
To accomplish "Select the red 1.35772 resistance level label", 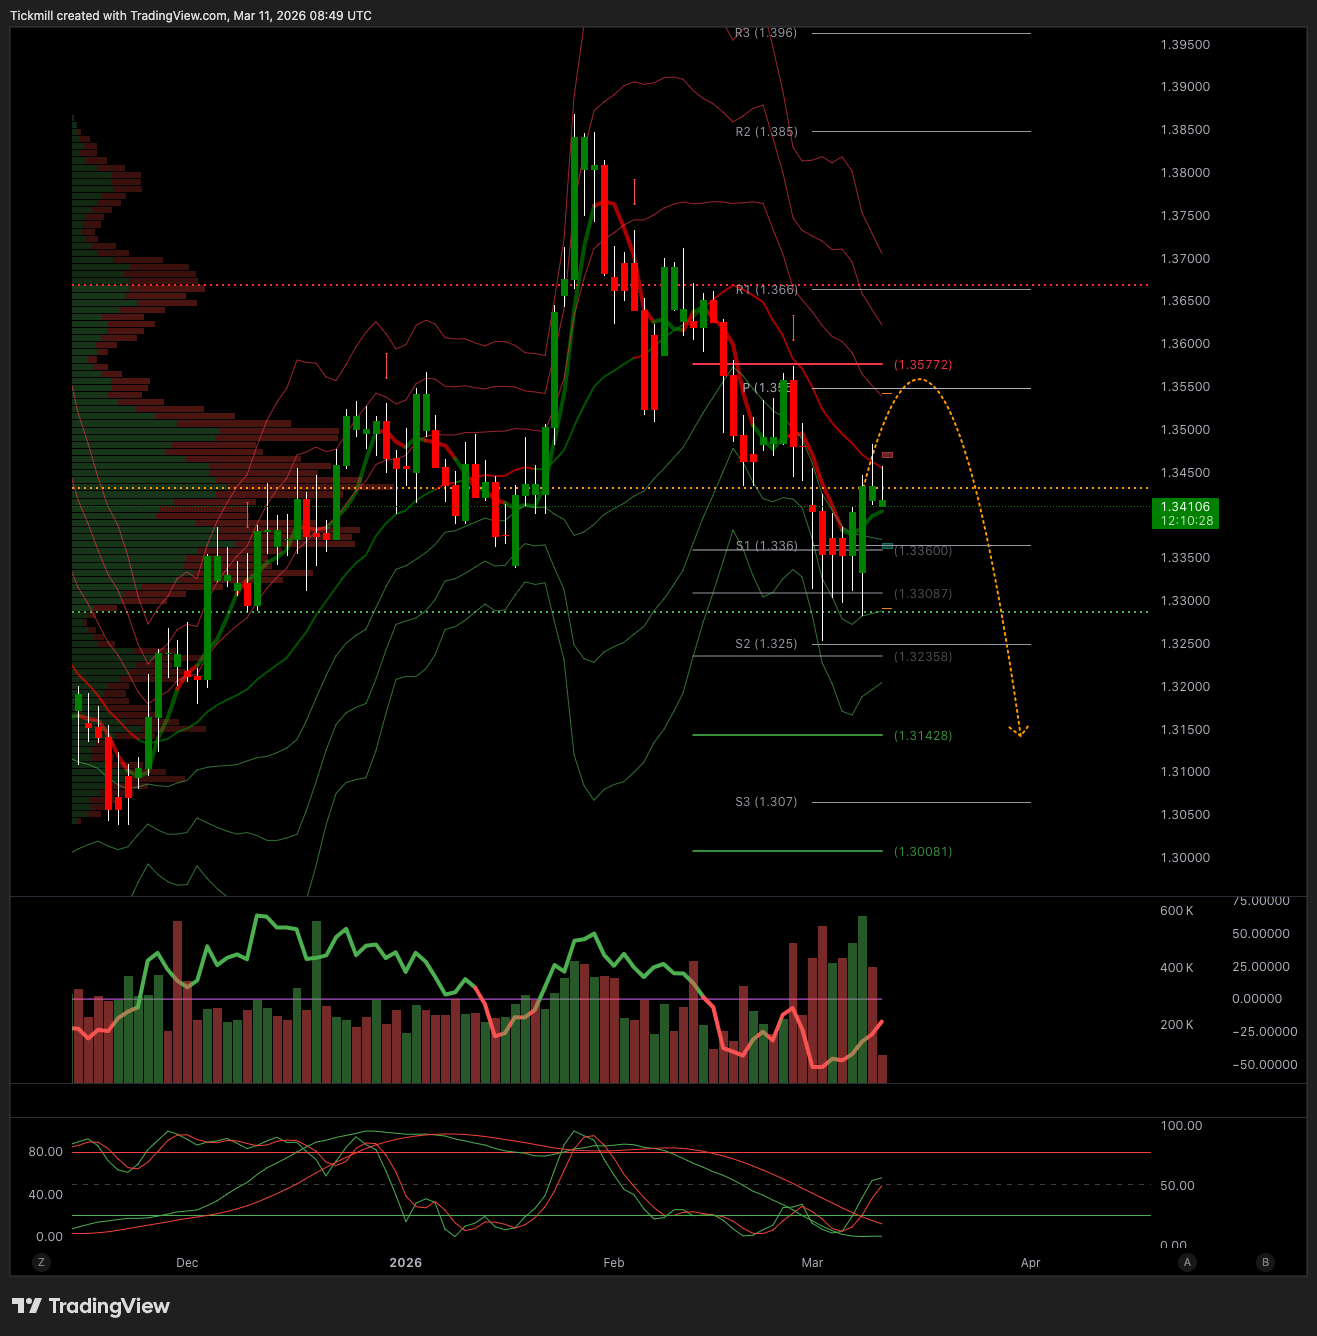I will coord(922,365).
